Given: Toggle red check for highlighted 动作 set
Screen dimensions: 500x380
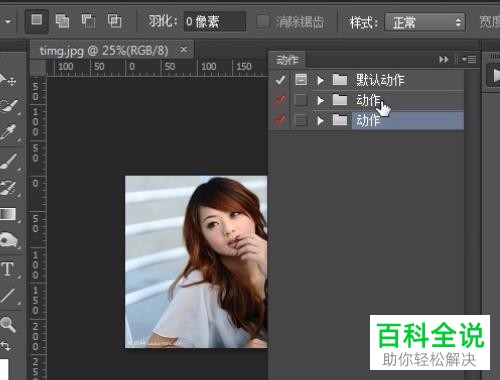Looking at the screenshot, I should click(x=280, y=120).
